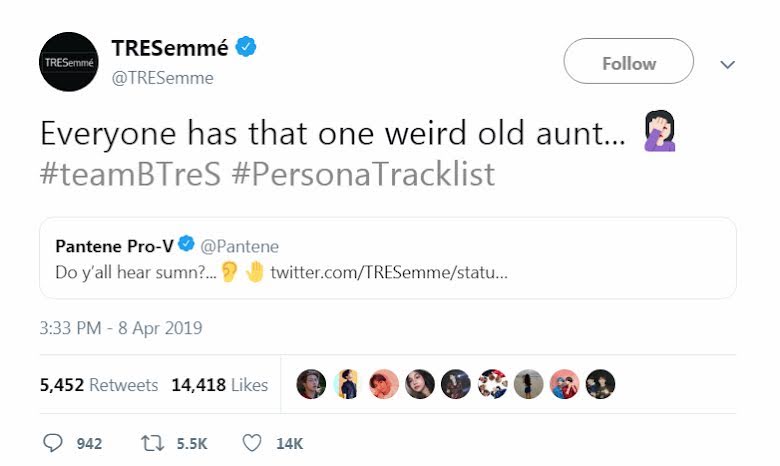Image resolution: width=780 pixels, height=466 pixels.
Task: Open TRESemmé profile avatar logo
Action: point(69,62)
